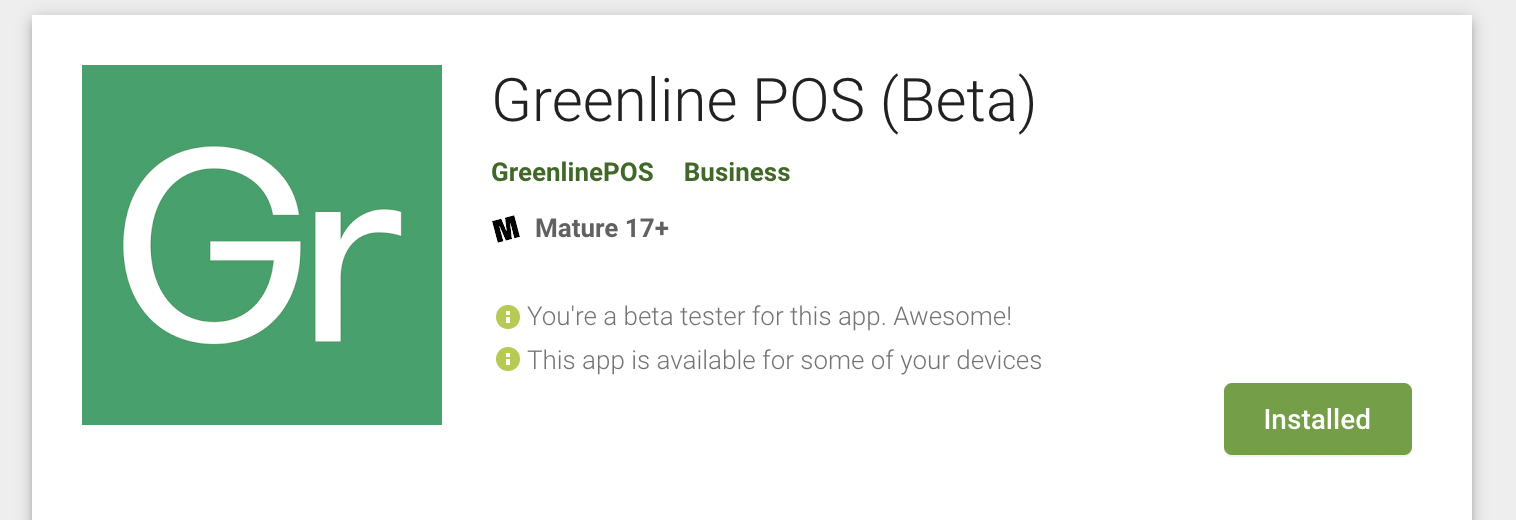Open the GreenlinePOS developer link
Image resolution: width=1516 pixels, height=520 pixels.
[572, 173]
